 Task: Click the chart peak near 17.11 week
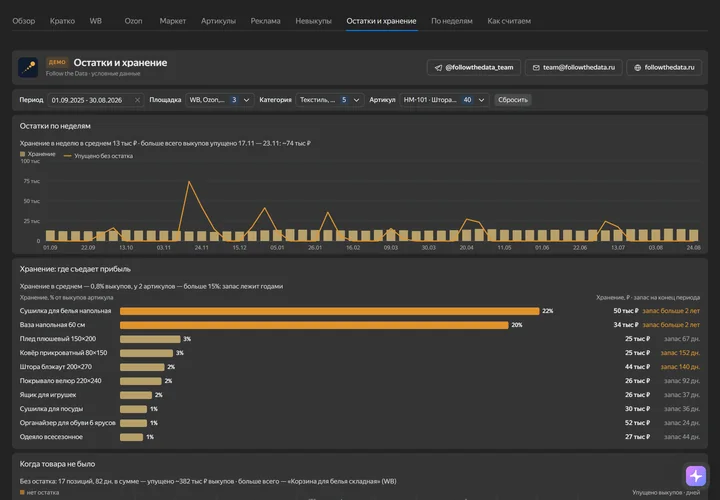point(189,182)
